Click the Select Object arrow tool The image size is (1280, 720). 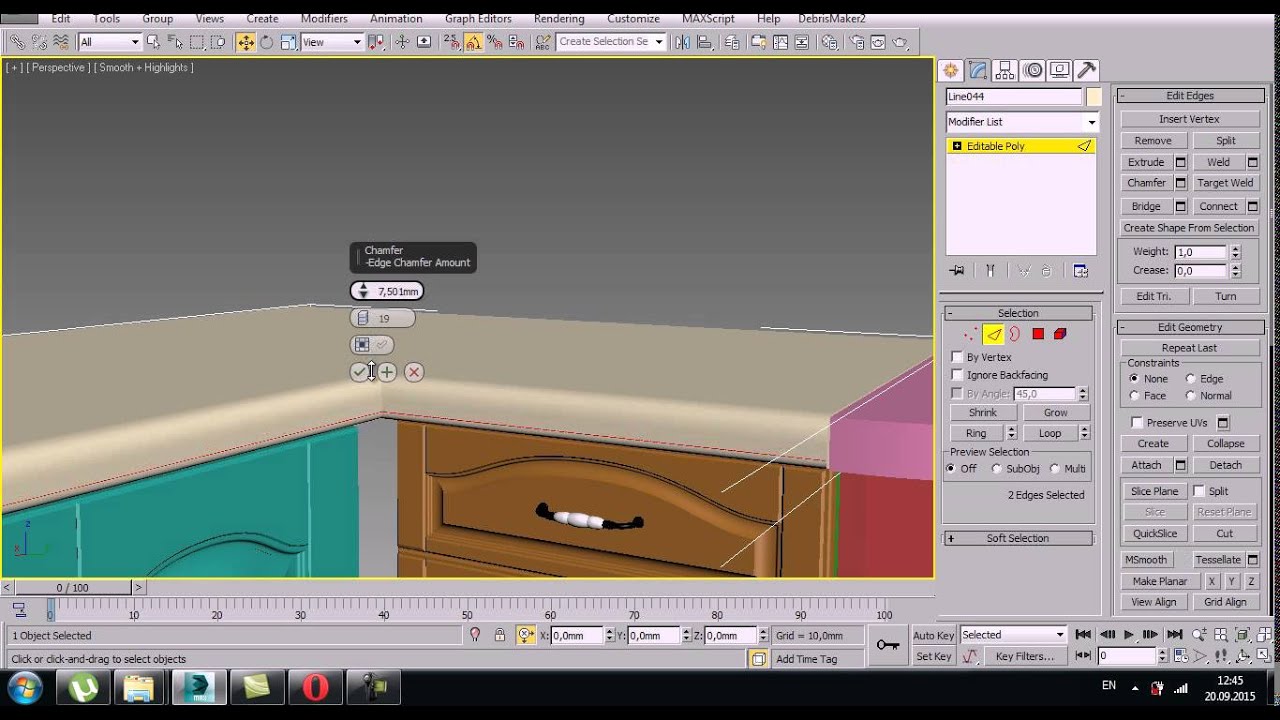tap(153, 42)
